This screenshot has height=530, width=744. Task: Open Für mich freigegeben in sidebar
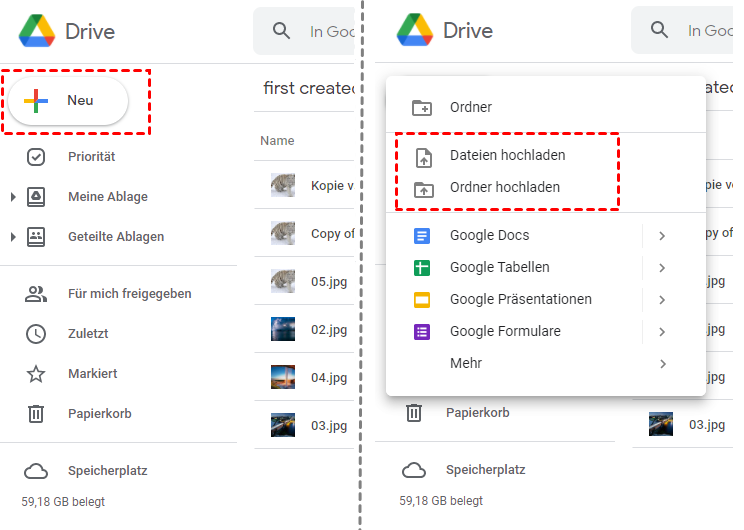pyautogui.click(x=129, y=294)
